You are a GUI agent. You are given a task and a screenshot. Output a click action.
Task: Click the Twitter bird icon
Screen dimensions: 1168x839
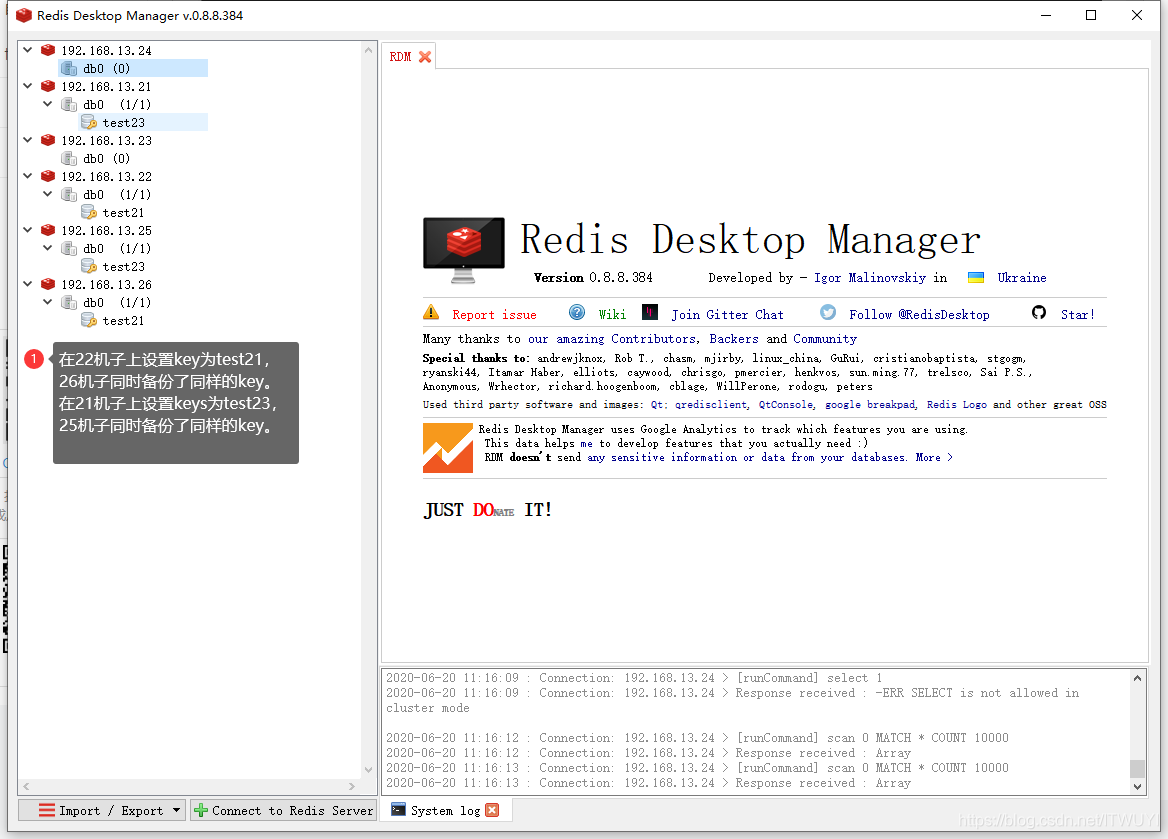click(828, 312)
